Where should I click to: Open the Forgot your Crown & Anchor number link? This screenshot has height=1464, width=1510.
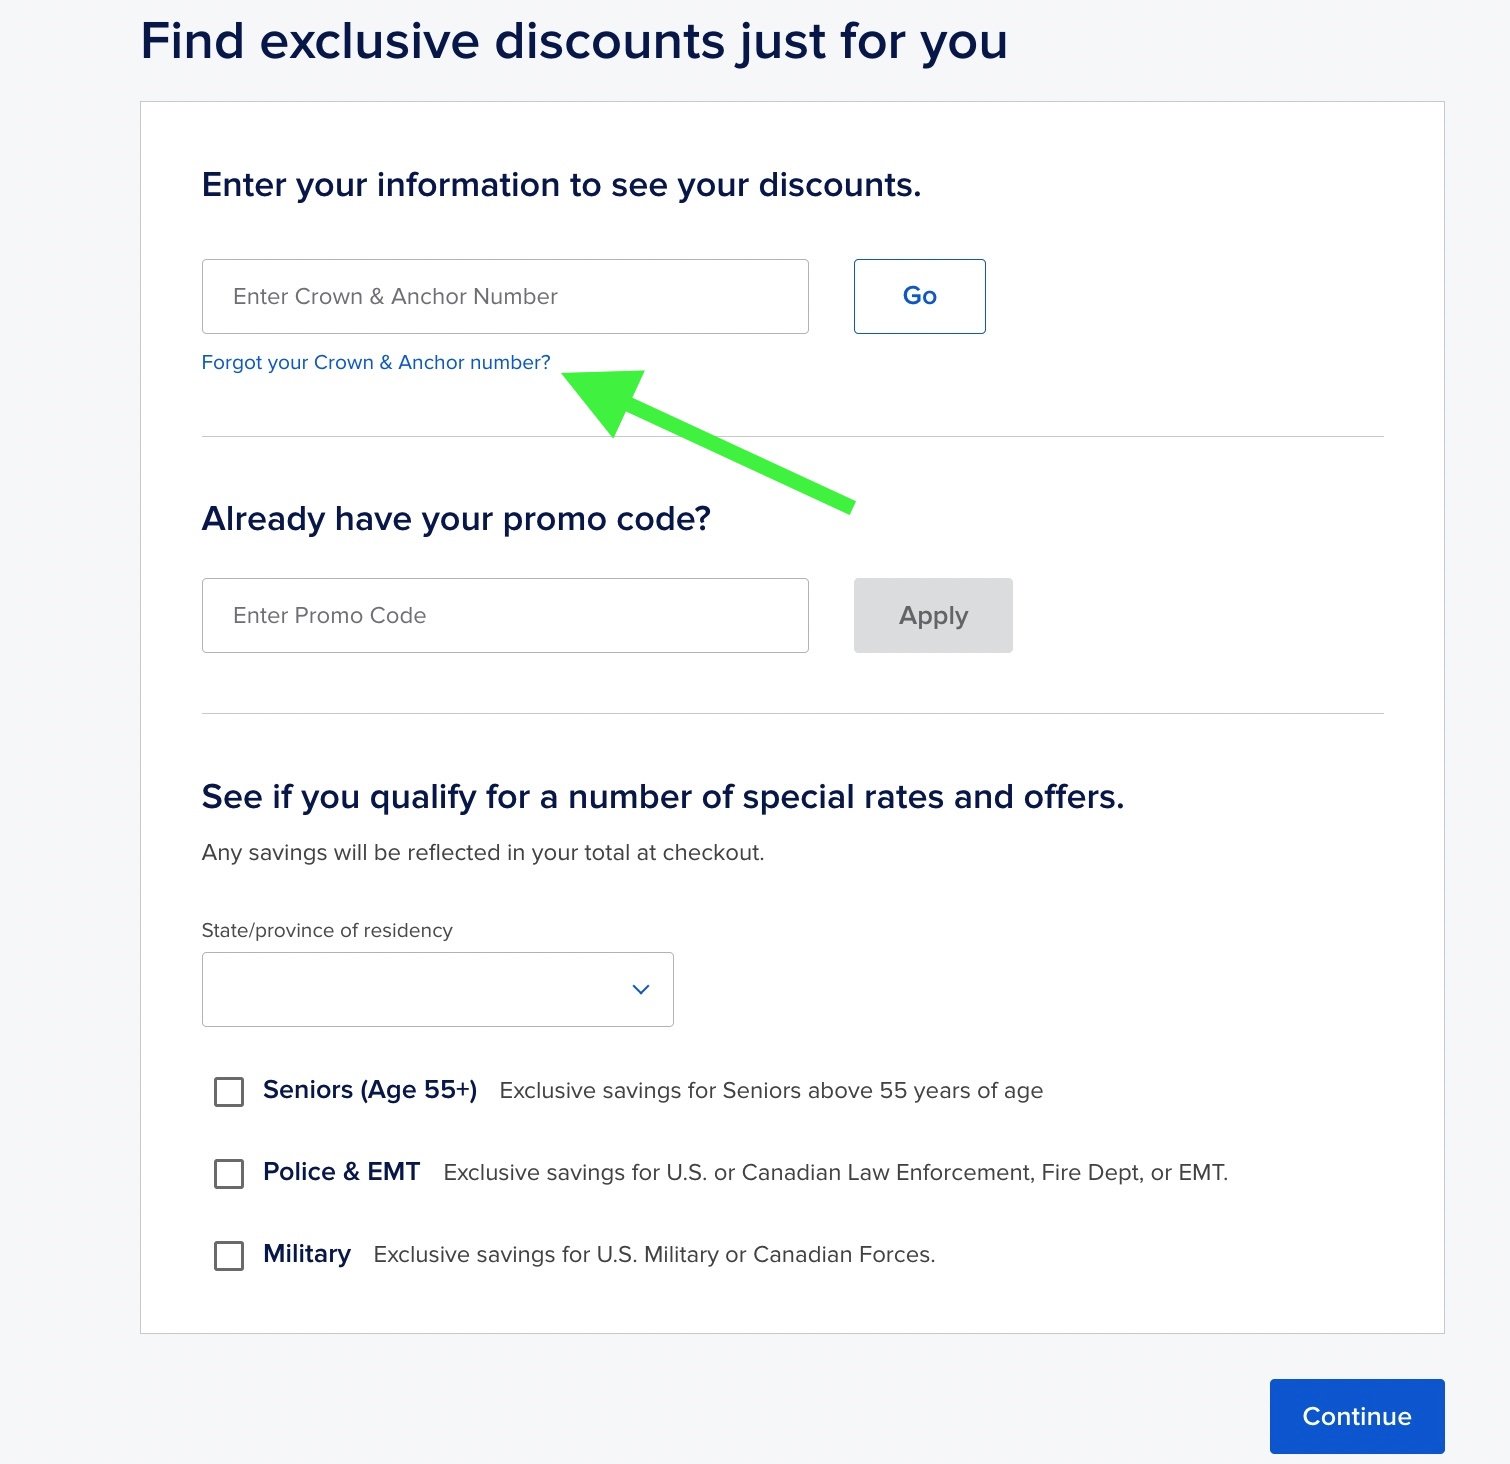[x=376, y=362]
